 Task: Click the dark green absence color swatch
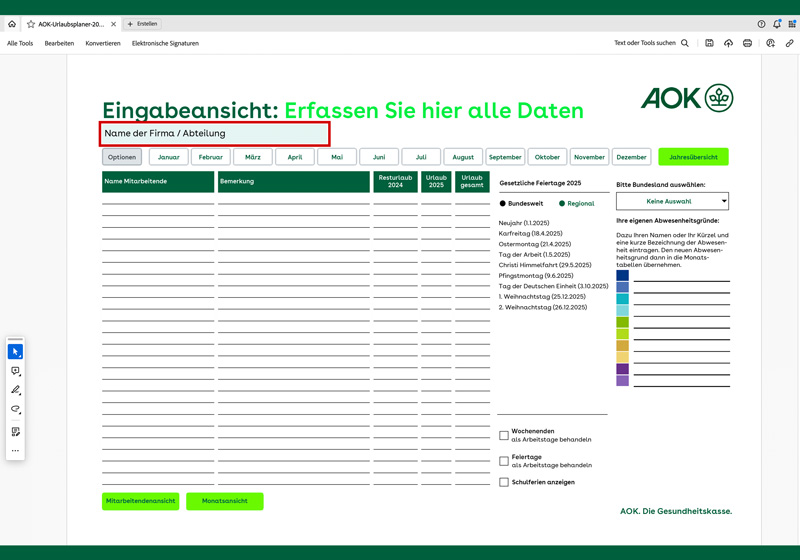pyautogui.click(x=622, y=322)
